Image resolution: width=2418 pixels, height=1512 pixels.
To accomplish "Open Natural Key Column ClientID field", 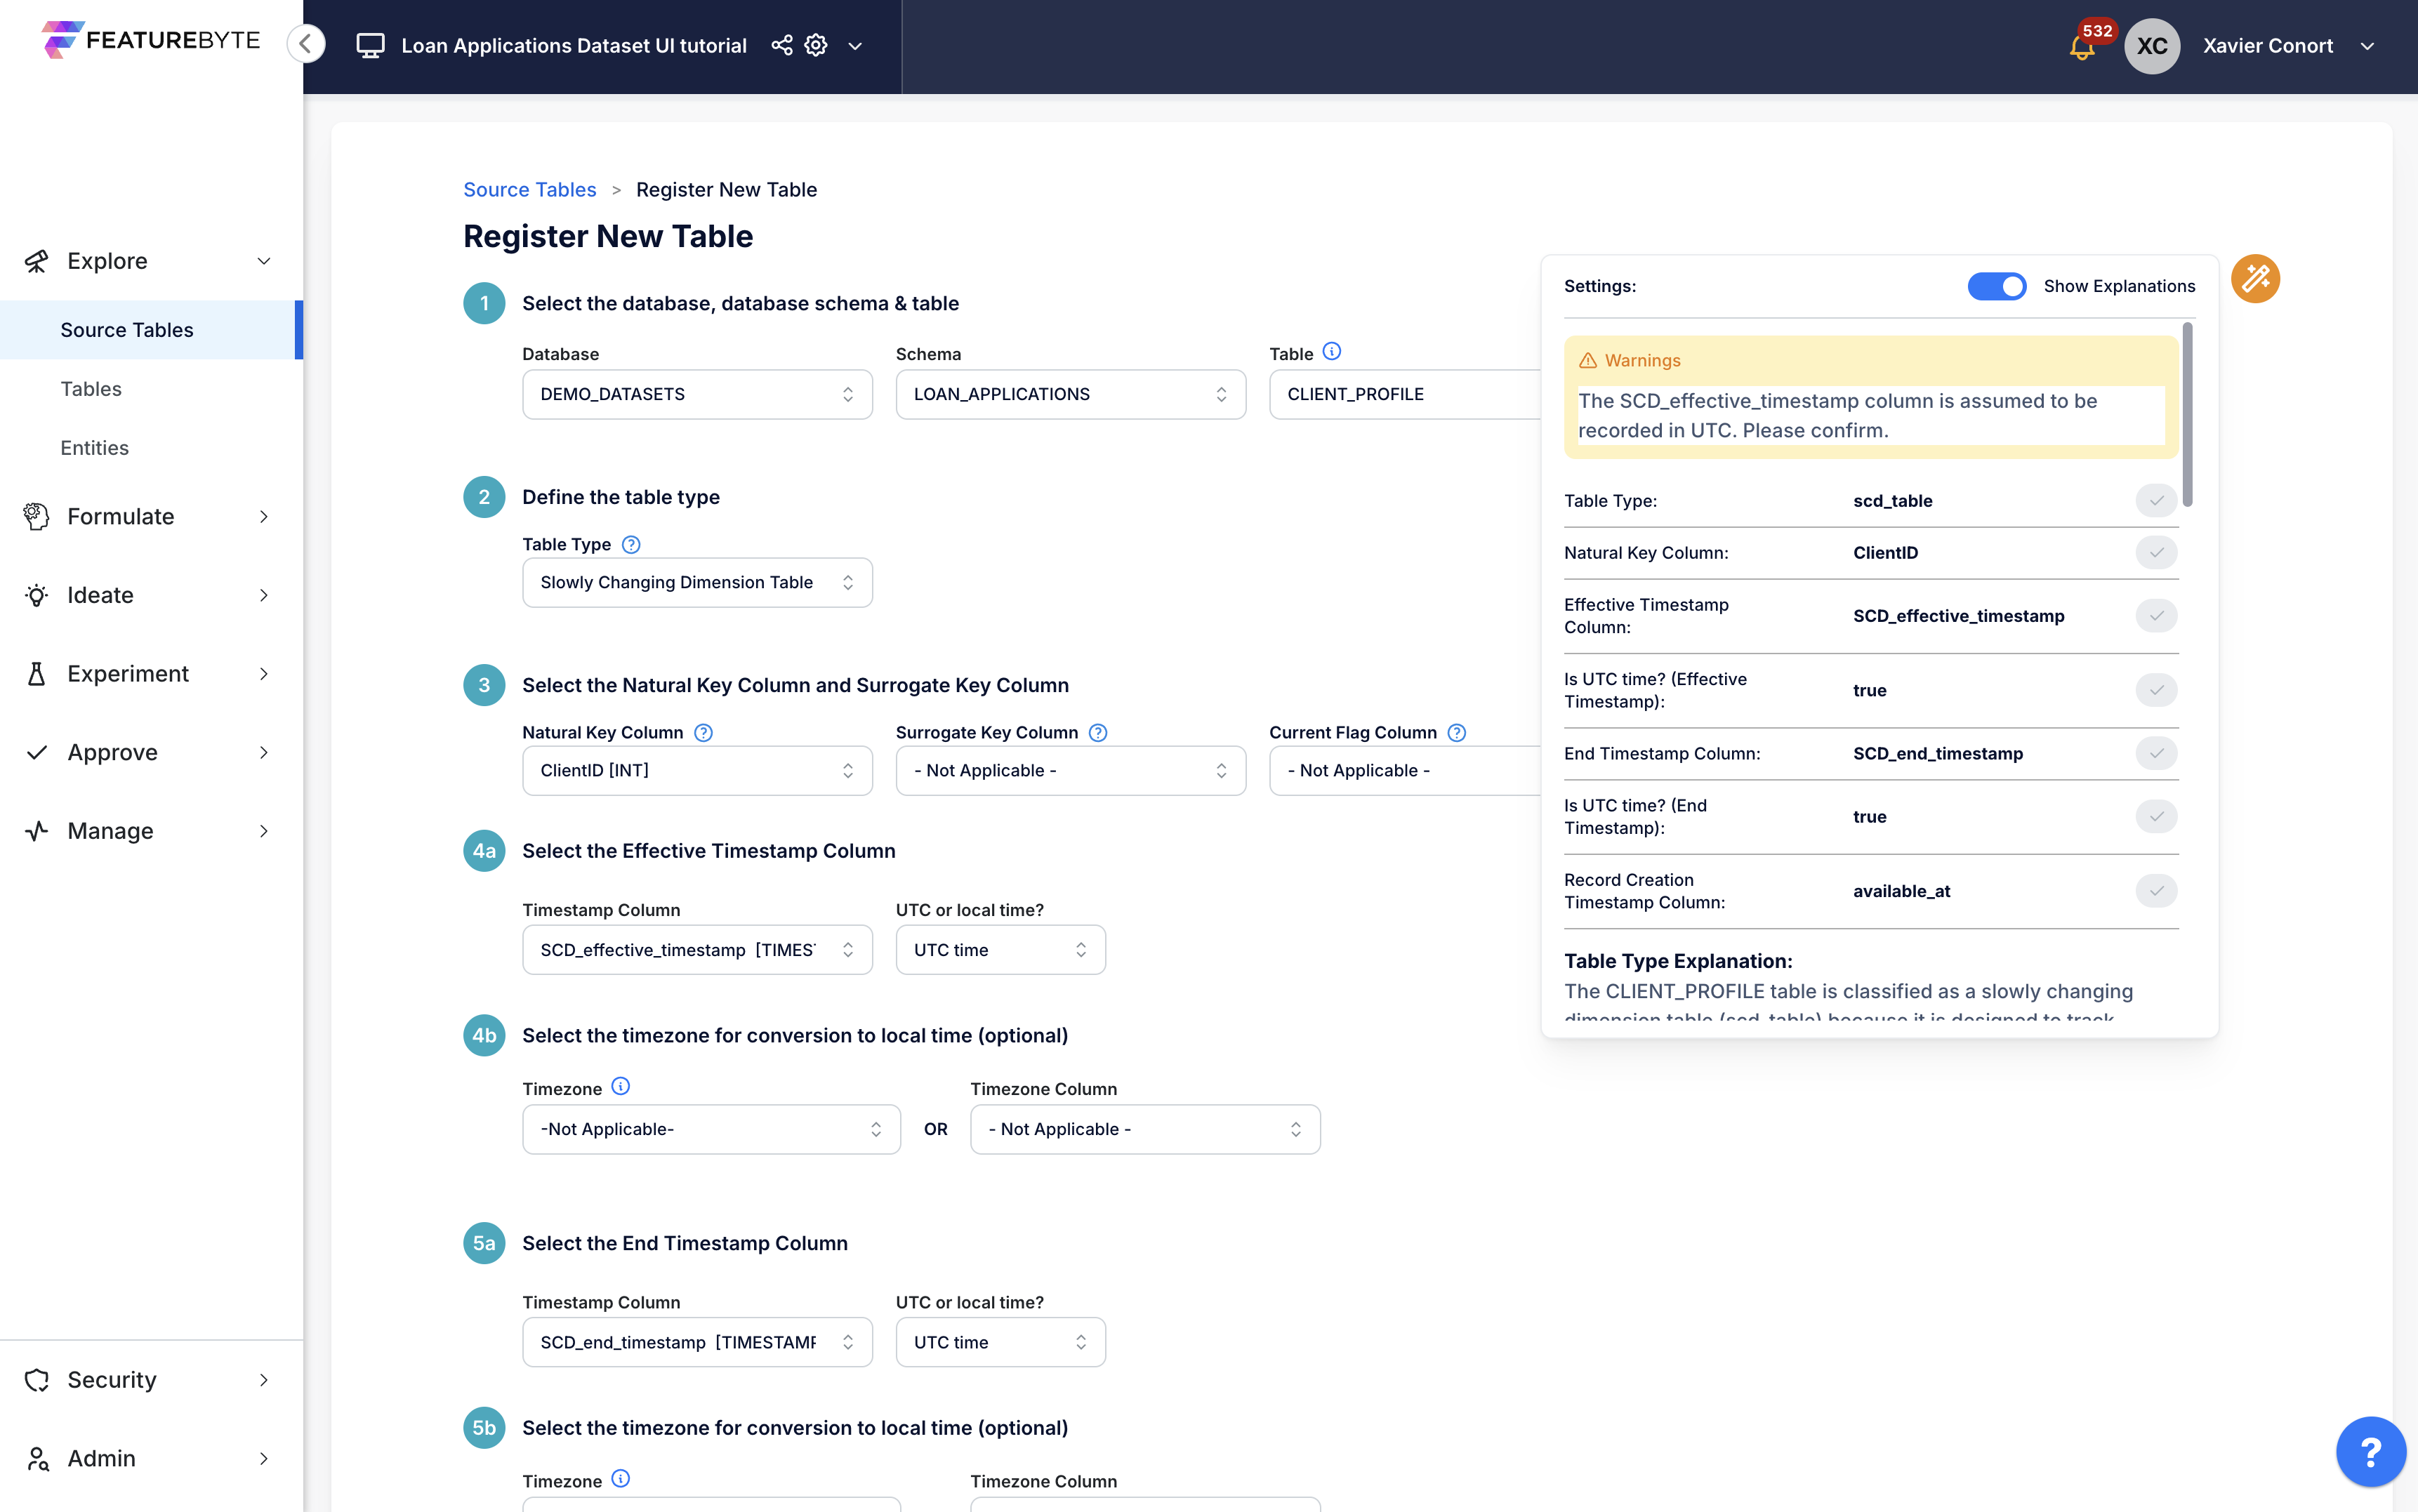I will pyautogui.click(x=697, y=771).
